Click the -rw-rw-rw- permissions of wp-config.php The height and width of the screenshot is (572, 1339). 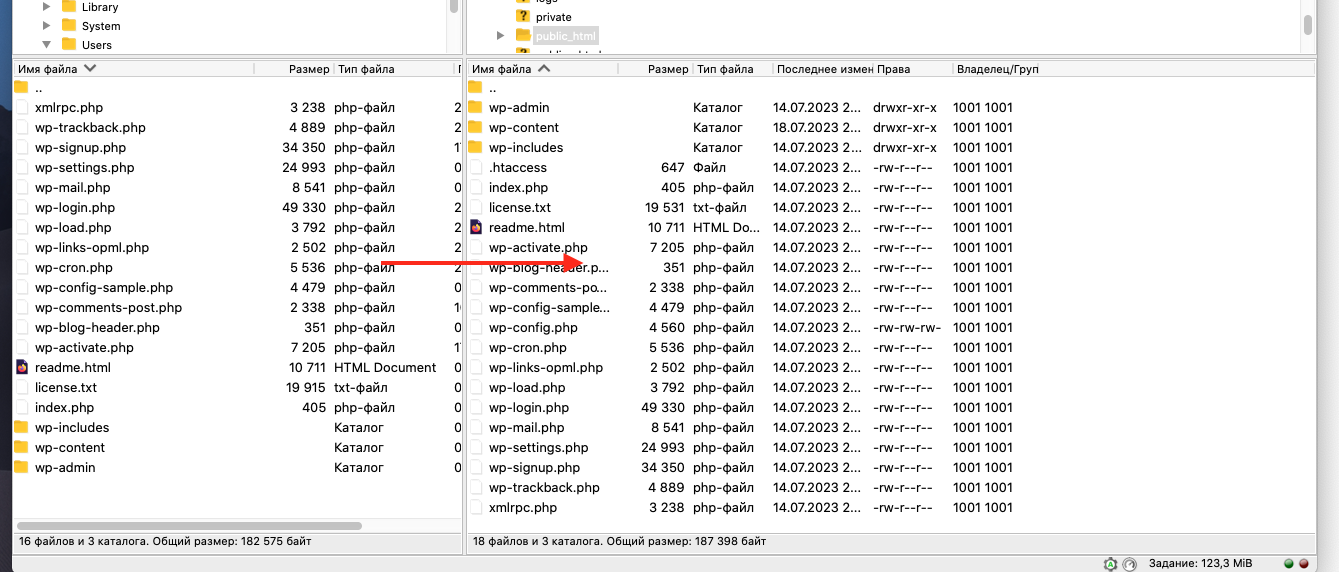tap(906, 327)
